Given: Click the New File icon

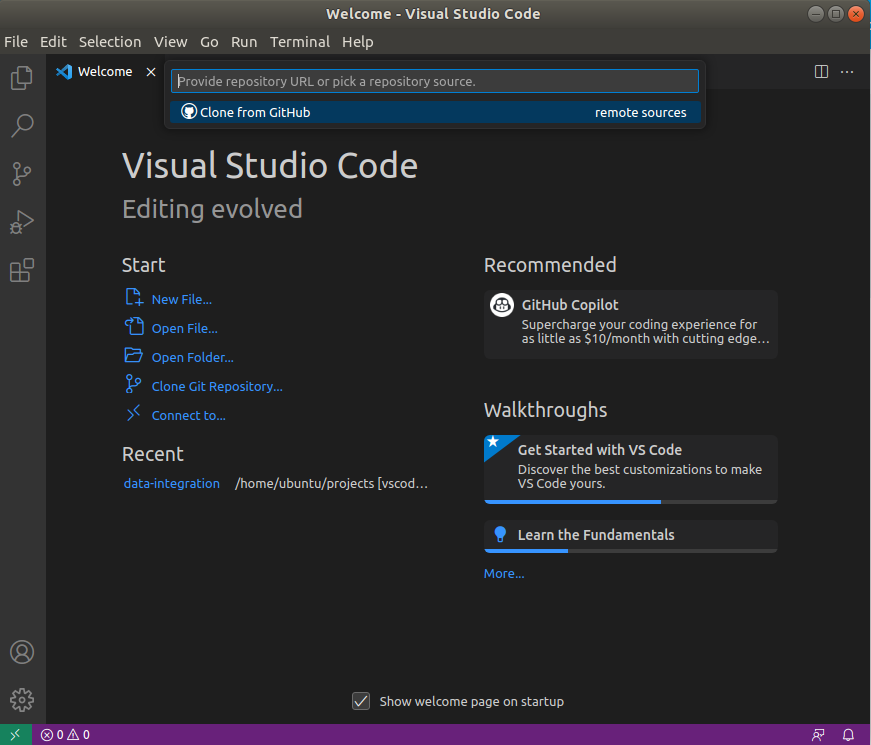Looking at the screenshot, I should tap(134, 298).
